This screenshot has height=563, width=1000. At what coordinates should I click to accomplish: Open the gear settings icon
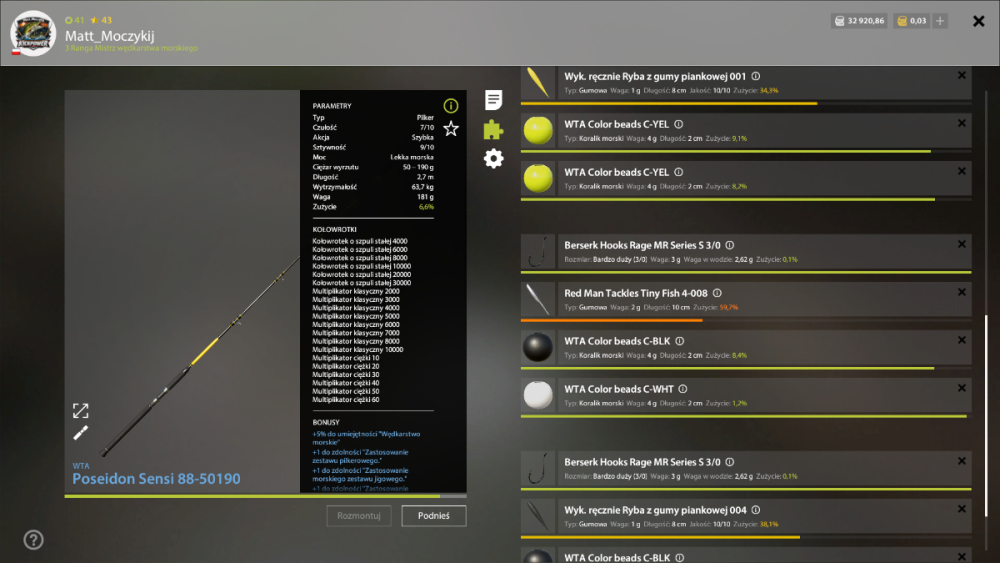click(493, 158)
